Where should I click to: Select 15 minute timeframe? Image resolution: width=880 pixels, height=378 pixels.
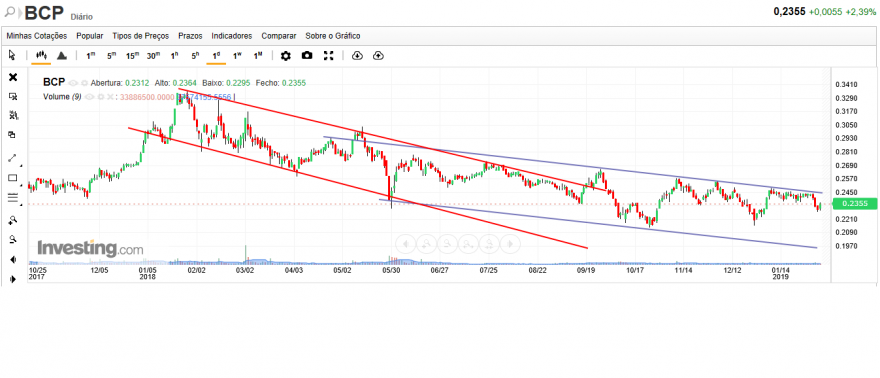click(x=132, y=56)
